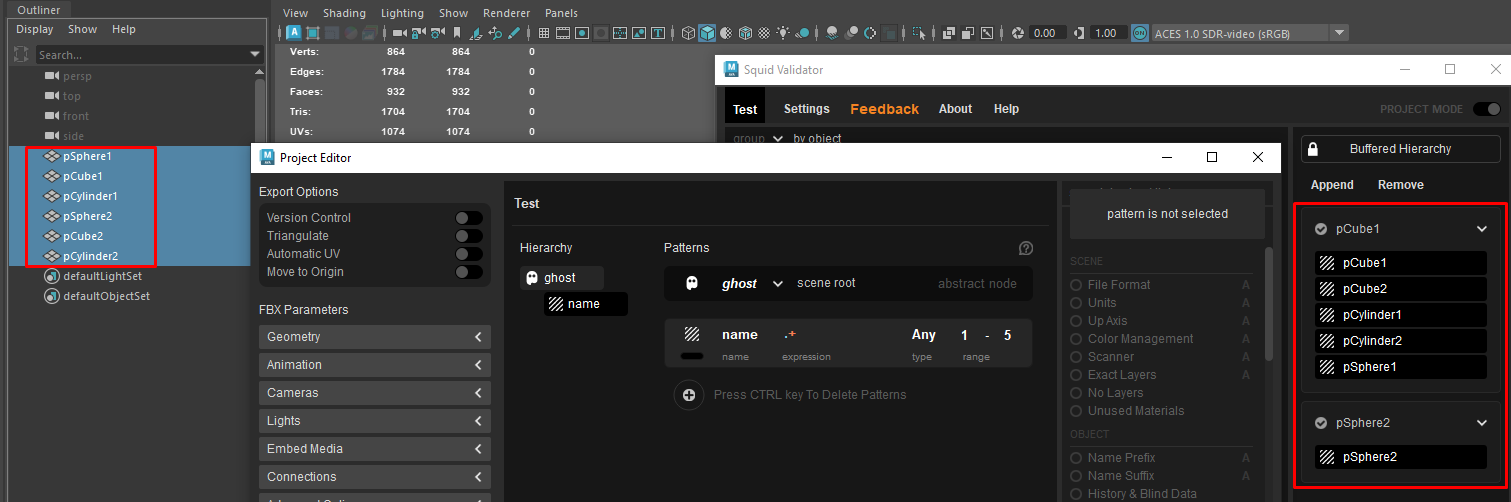This screenshot has width=1511, height=502.
Task: Toggle the Use Default Material icon
Action: coord(726,33)
